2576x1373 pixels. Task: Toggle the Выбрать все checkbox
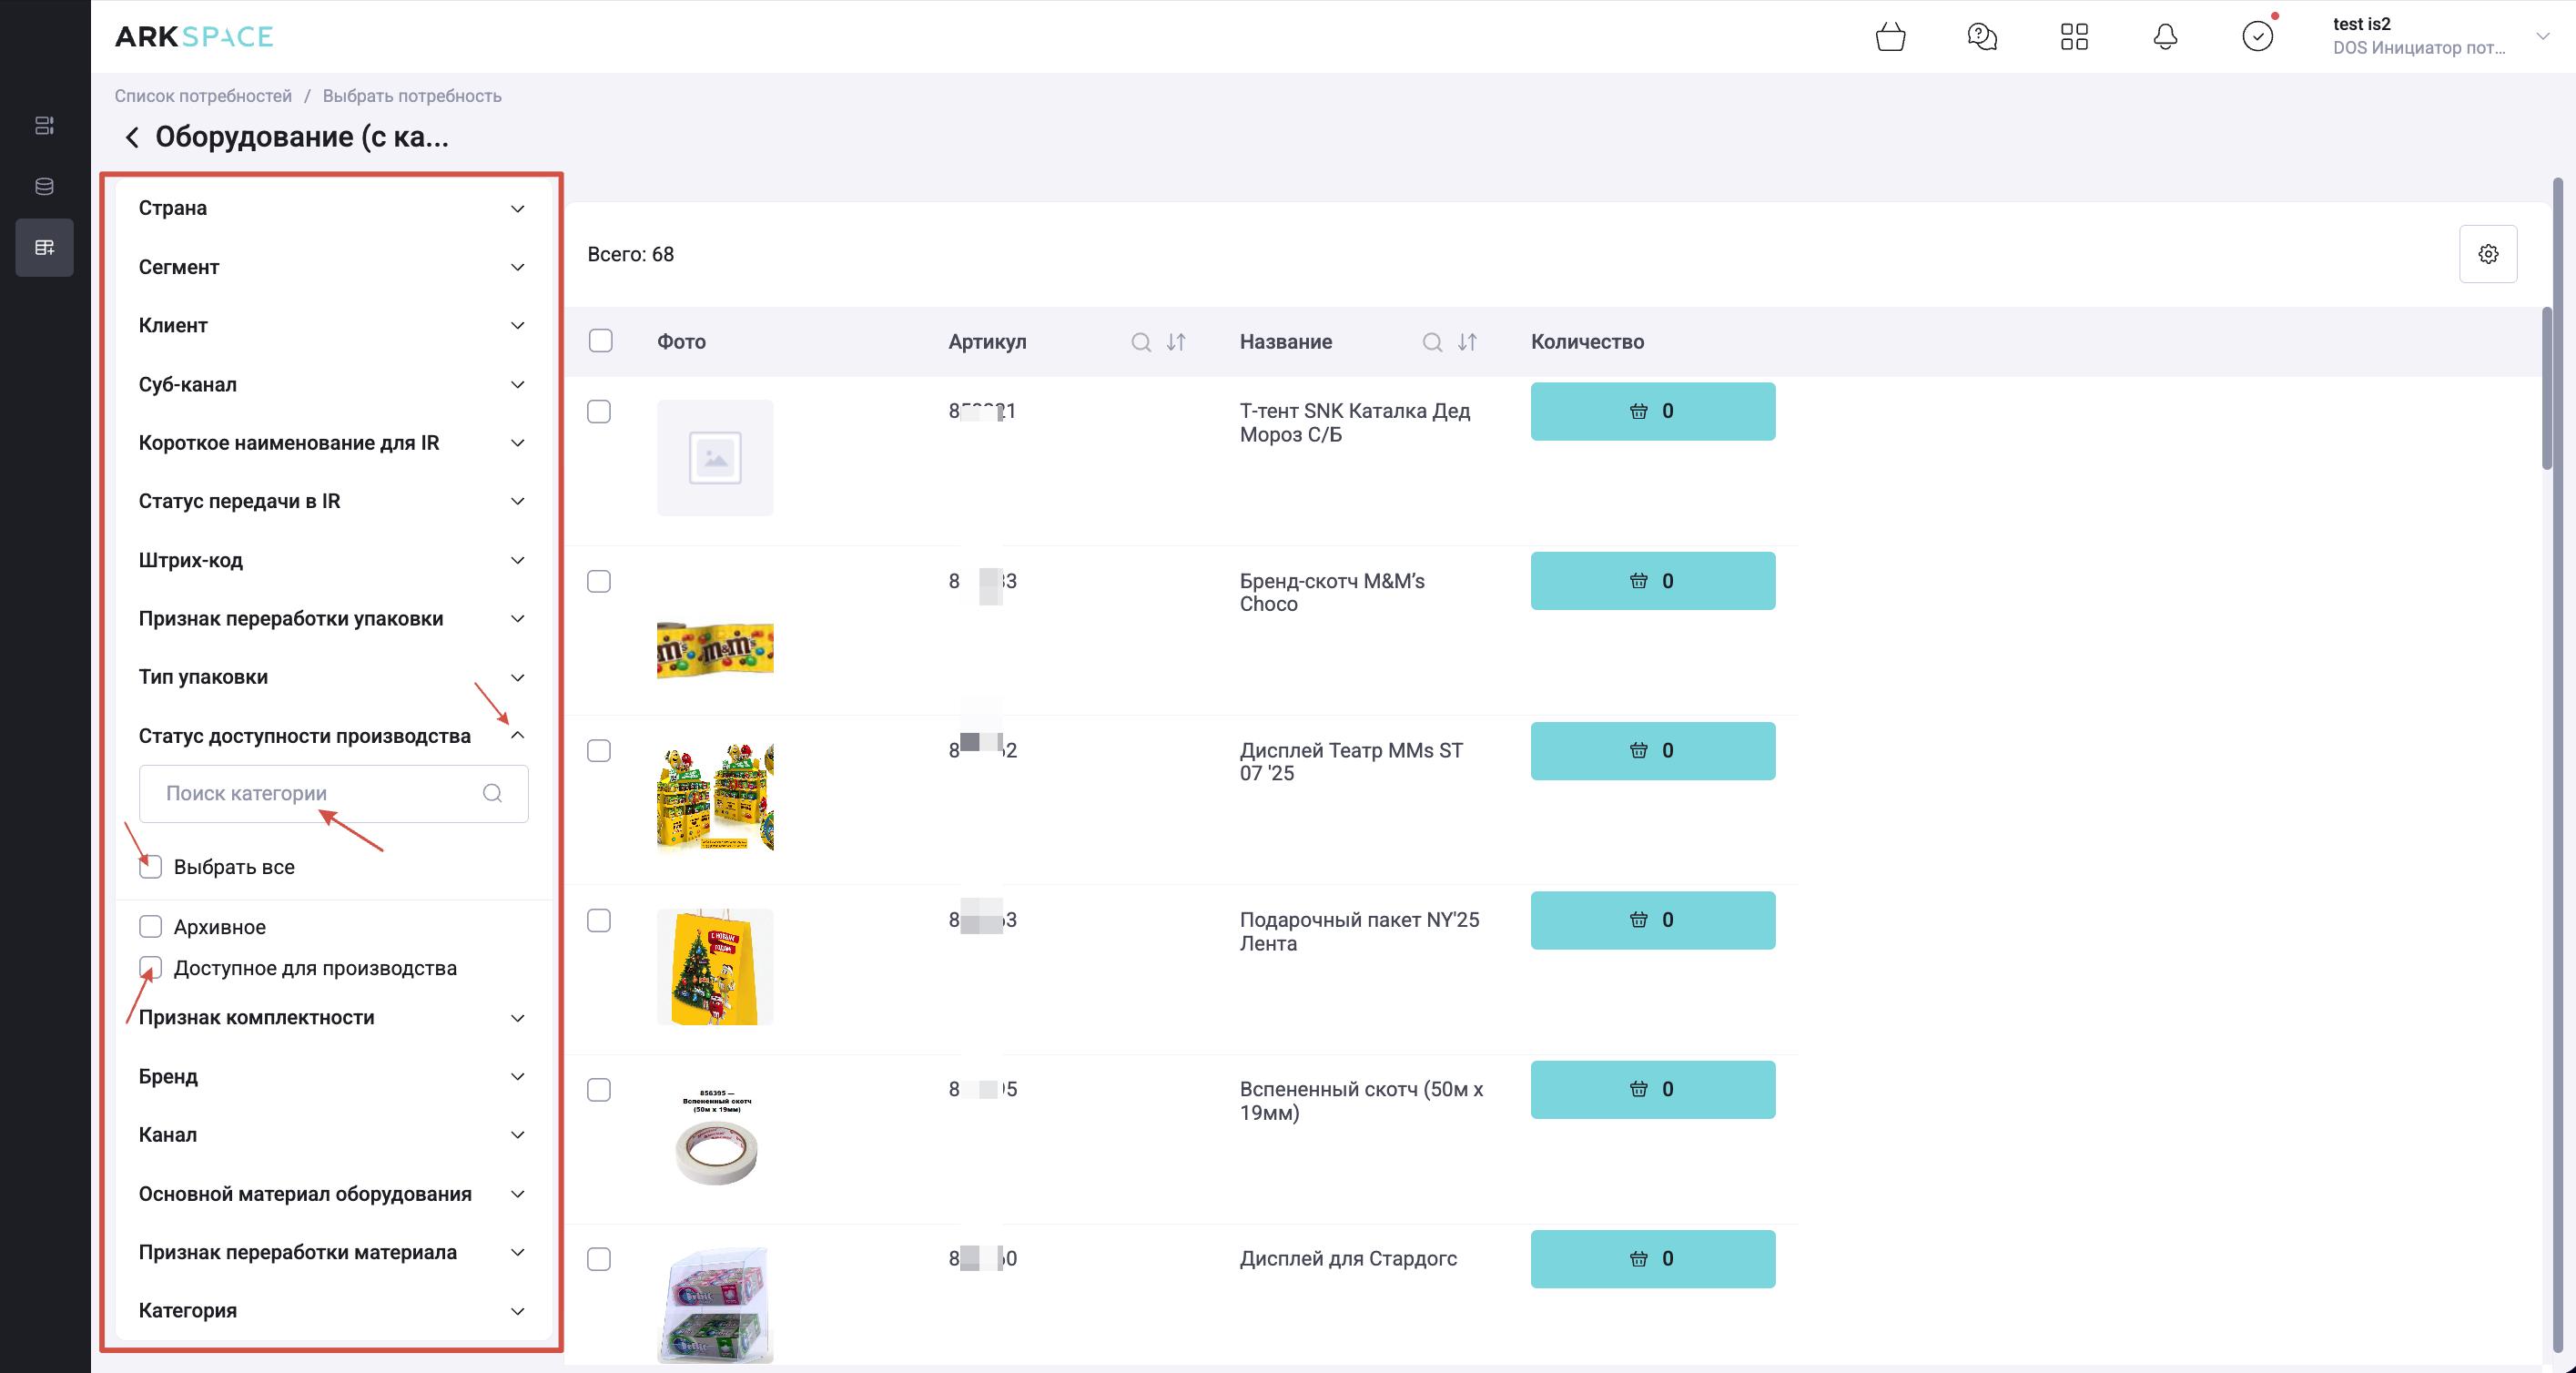150,867
